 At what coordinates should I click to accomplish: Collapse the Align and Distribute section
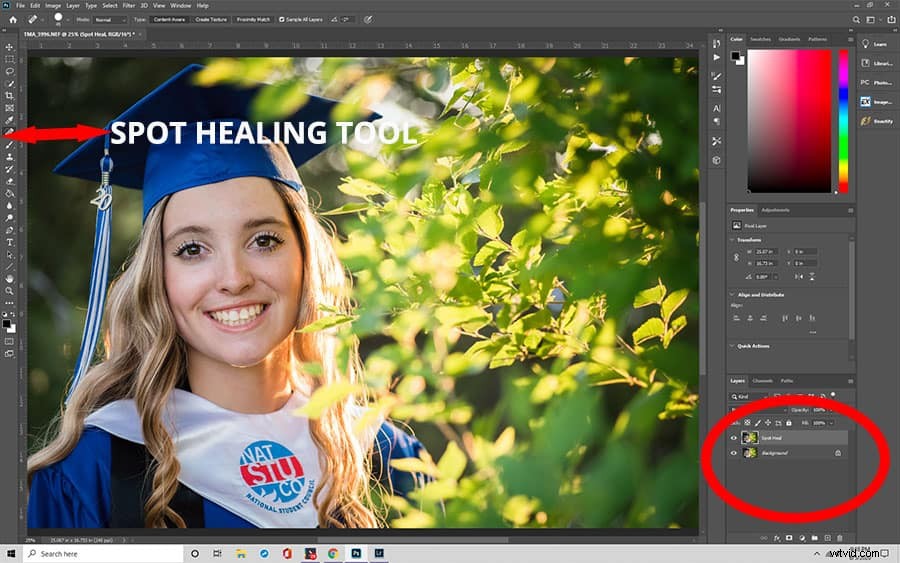[x=732, y=294]
